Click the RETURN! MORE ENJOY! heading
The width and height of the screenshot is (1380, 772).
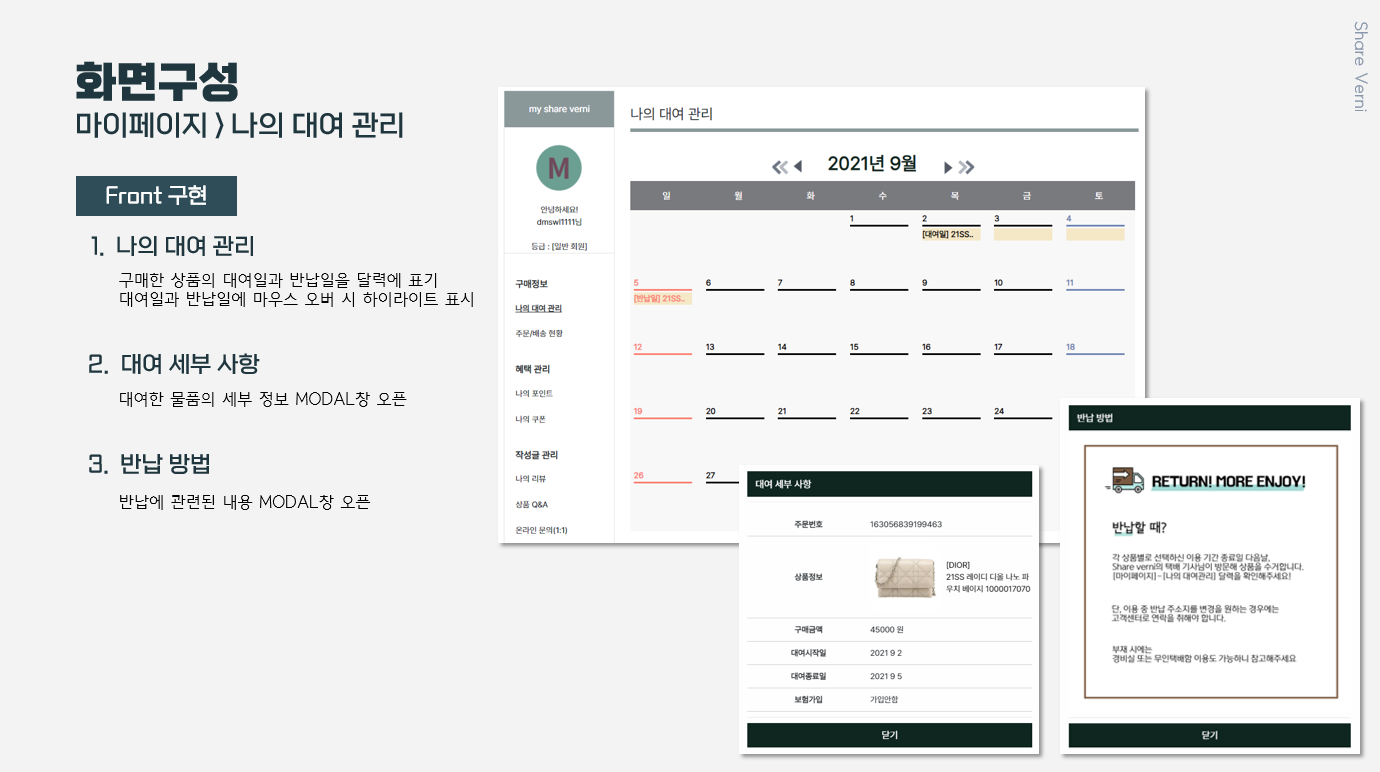pos(1229,481)
